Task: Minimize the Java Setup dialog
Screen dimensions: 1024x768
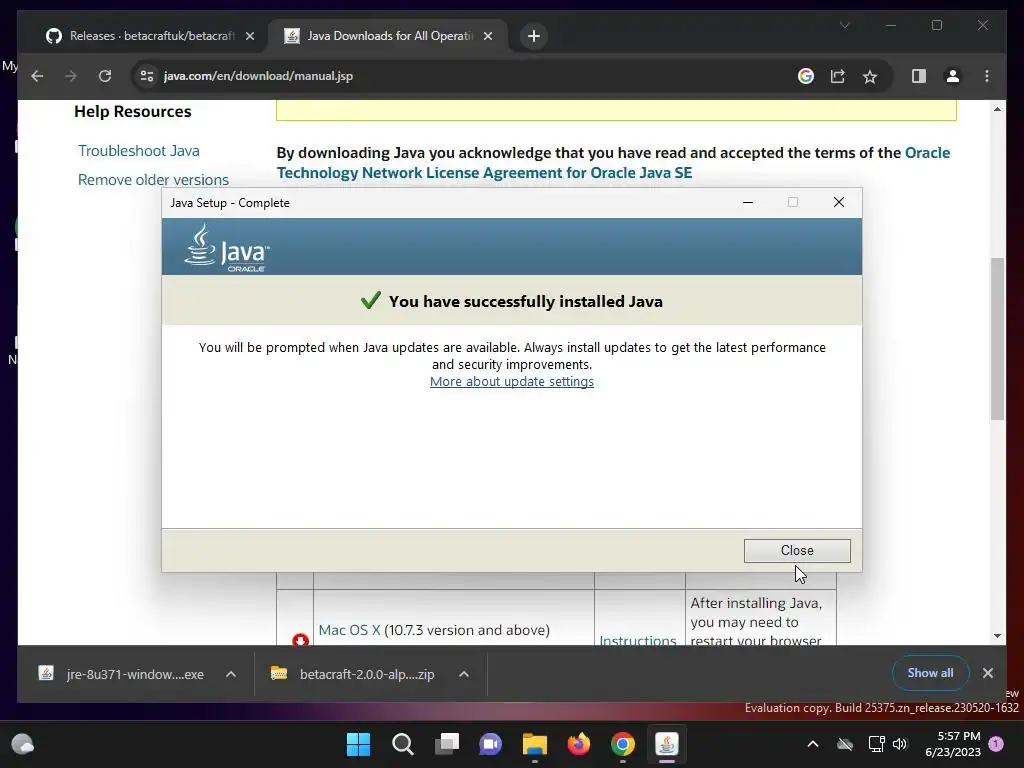Action: tap(748, 202)
